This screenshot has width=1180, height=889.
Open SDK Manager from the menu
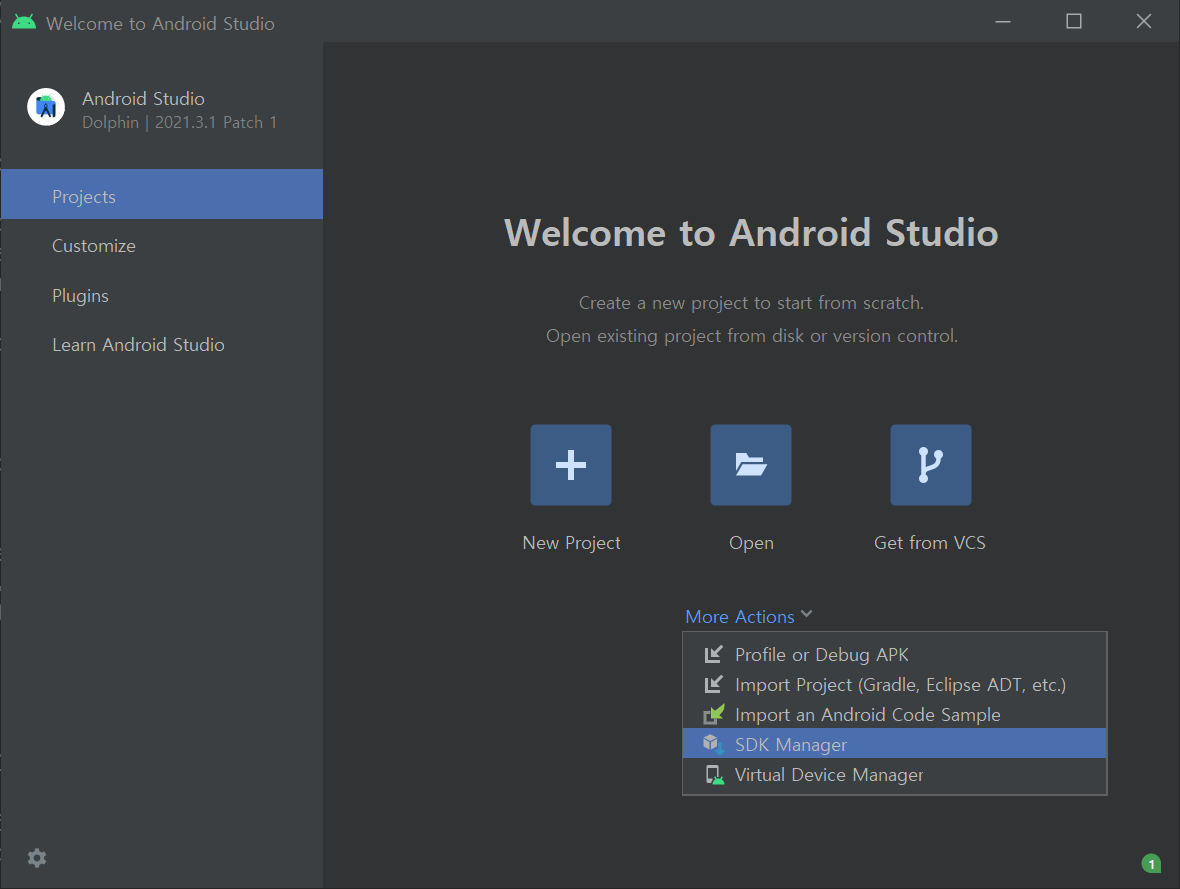[x=894, y=744]
